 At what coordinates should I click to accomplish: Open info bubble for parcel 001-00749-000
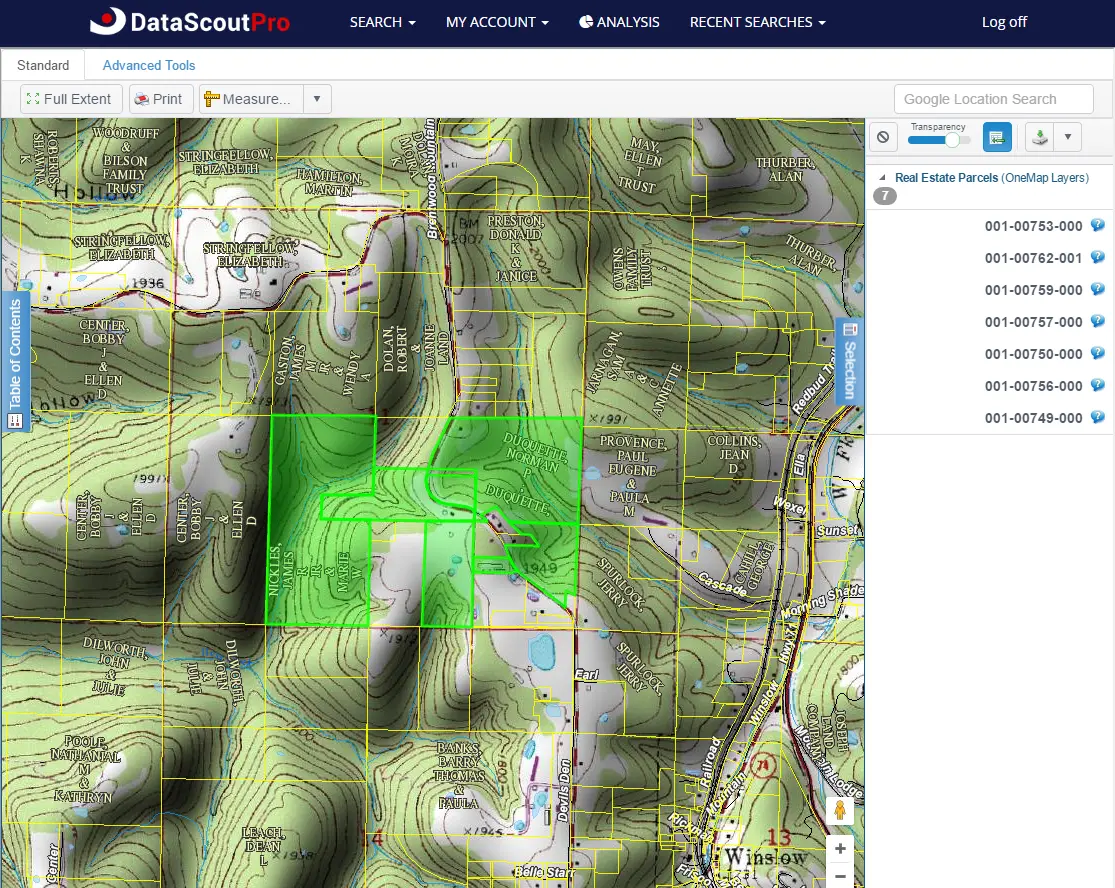1098,417
